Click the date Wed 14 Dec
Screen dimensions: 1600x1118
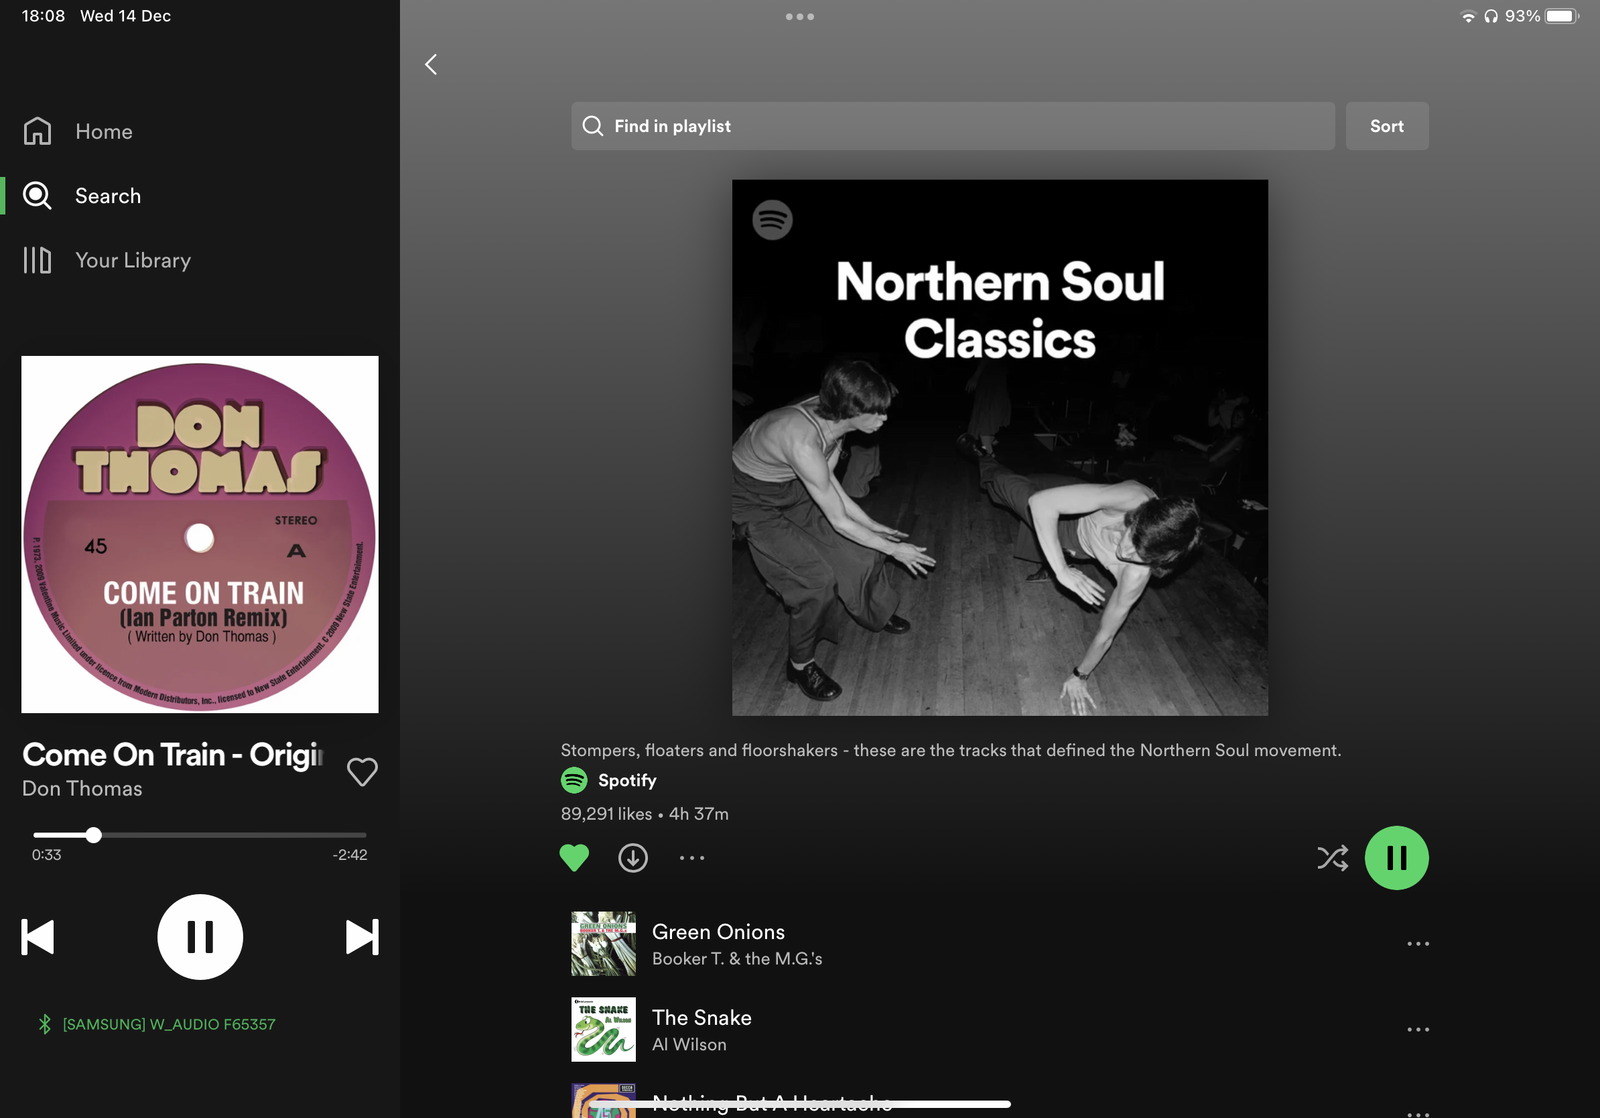[126, 16]
